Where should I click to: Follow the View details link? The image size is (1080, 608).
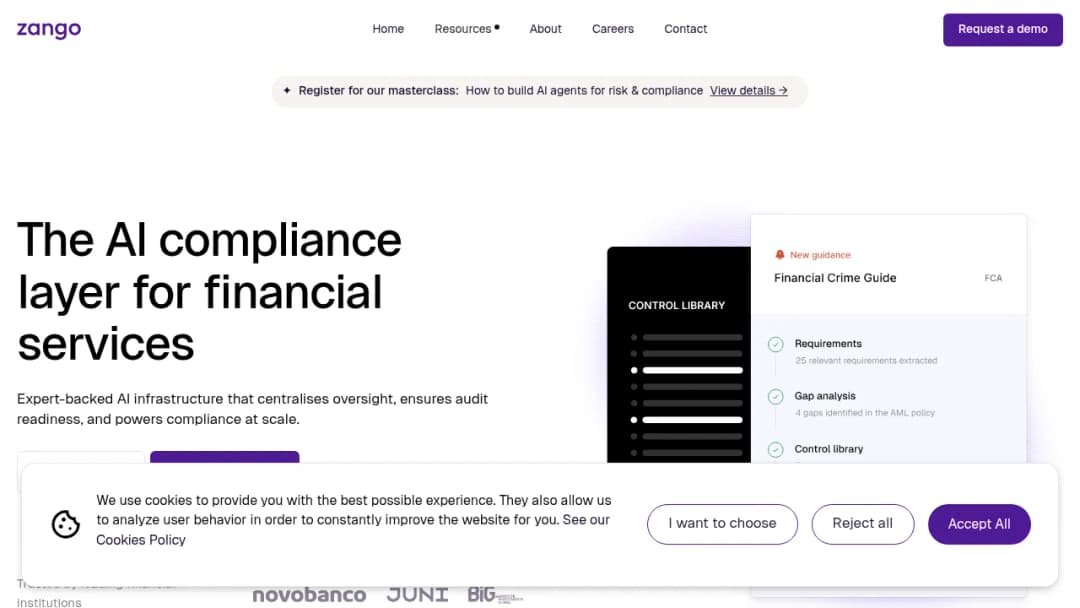pos(749,91)
